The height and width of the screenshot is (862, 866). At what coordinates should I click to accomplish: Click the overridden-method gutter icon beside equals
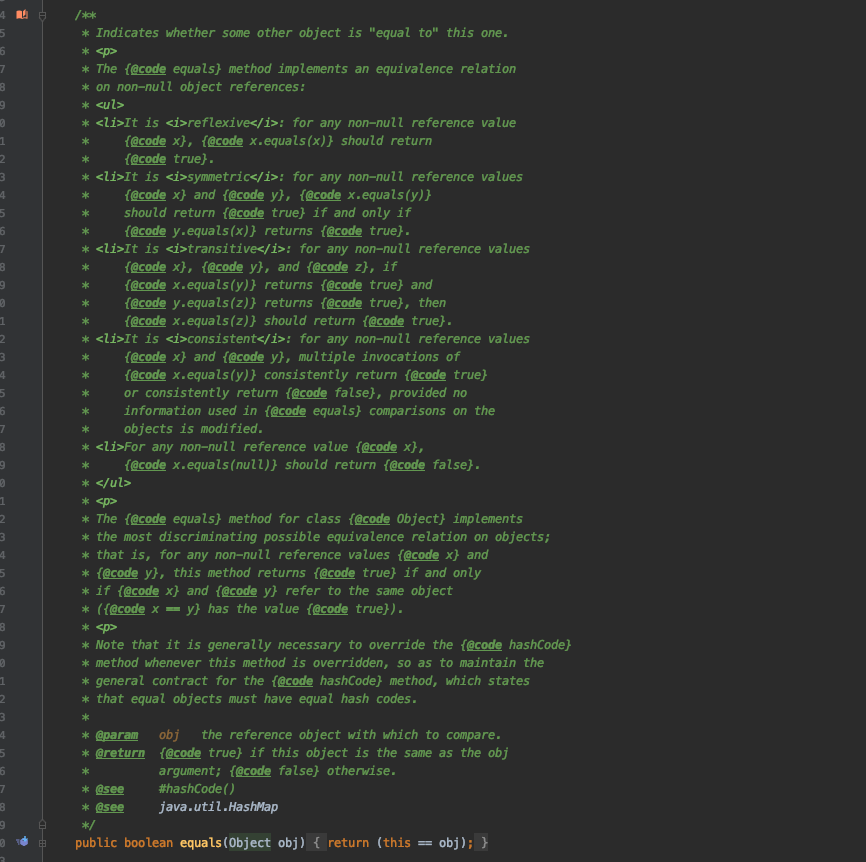pyautogui.click(x=22, y=842)
